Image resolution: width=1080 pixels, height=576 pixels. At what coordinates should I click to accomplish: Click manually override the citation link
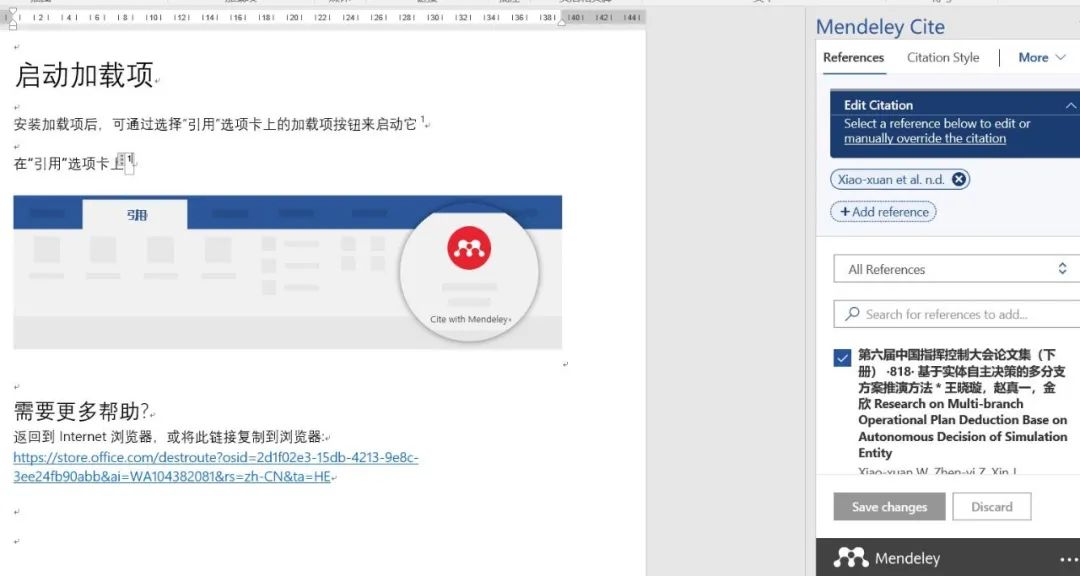coord(925,138)
